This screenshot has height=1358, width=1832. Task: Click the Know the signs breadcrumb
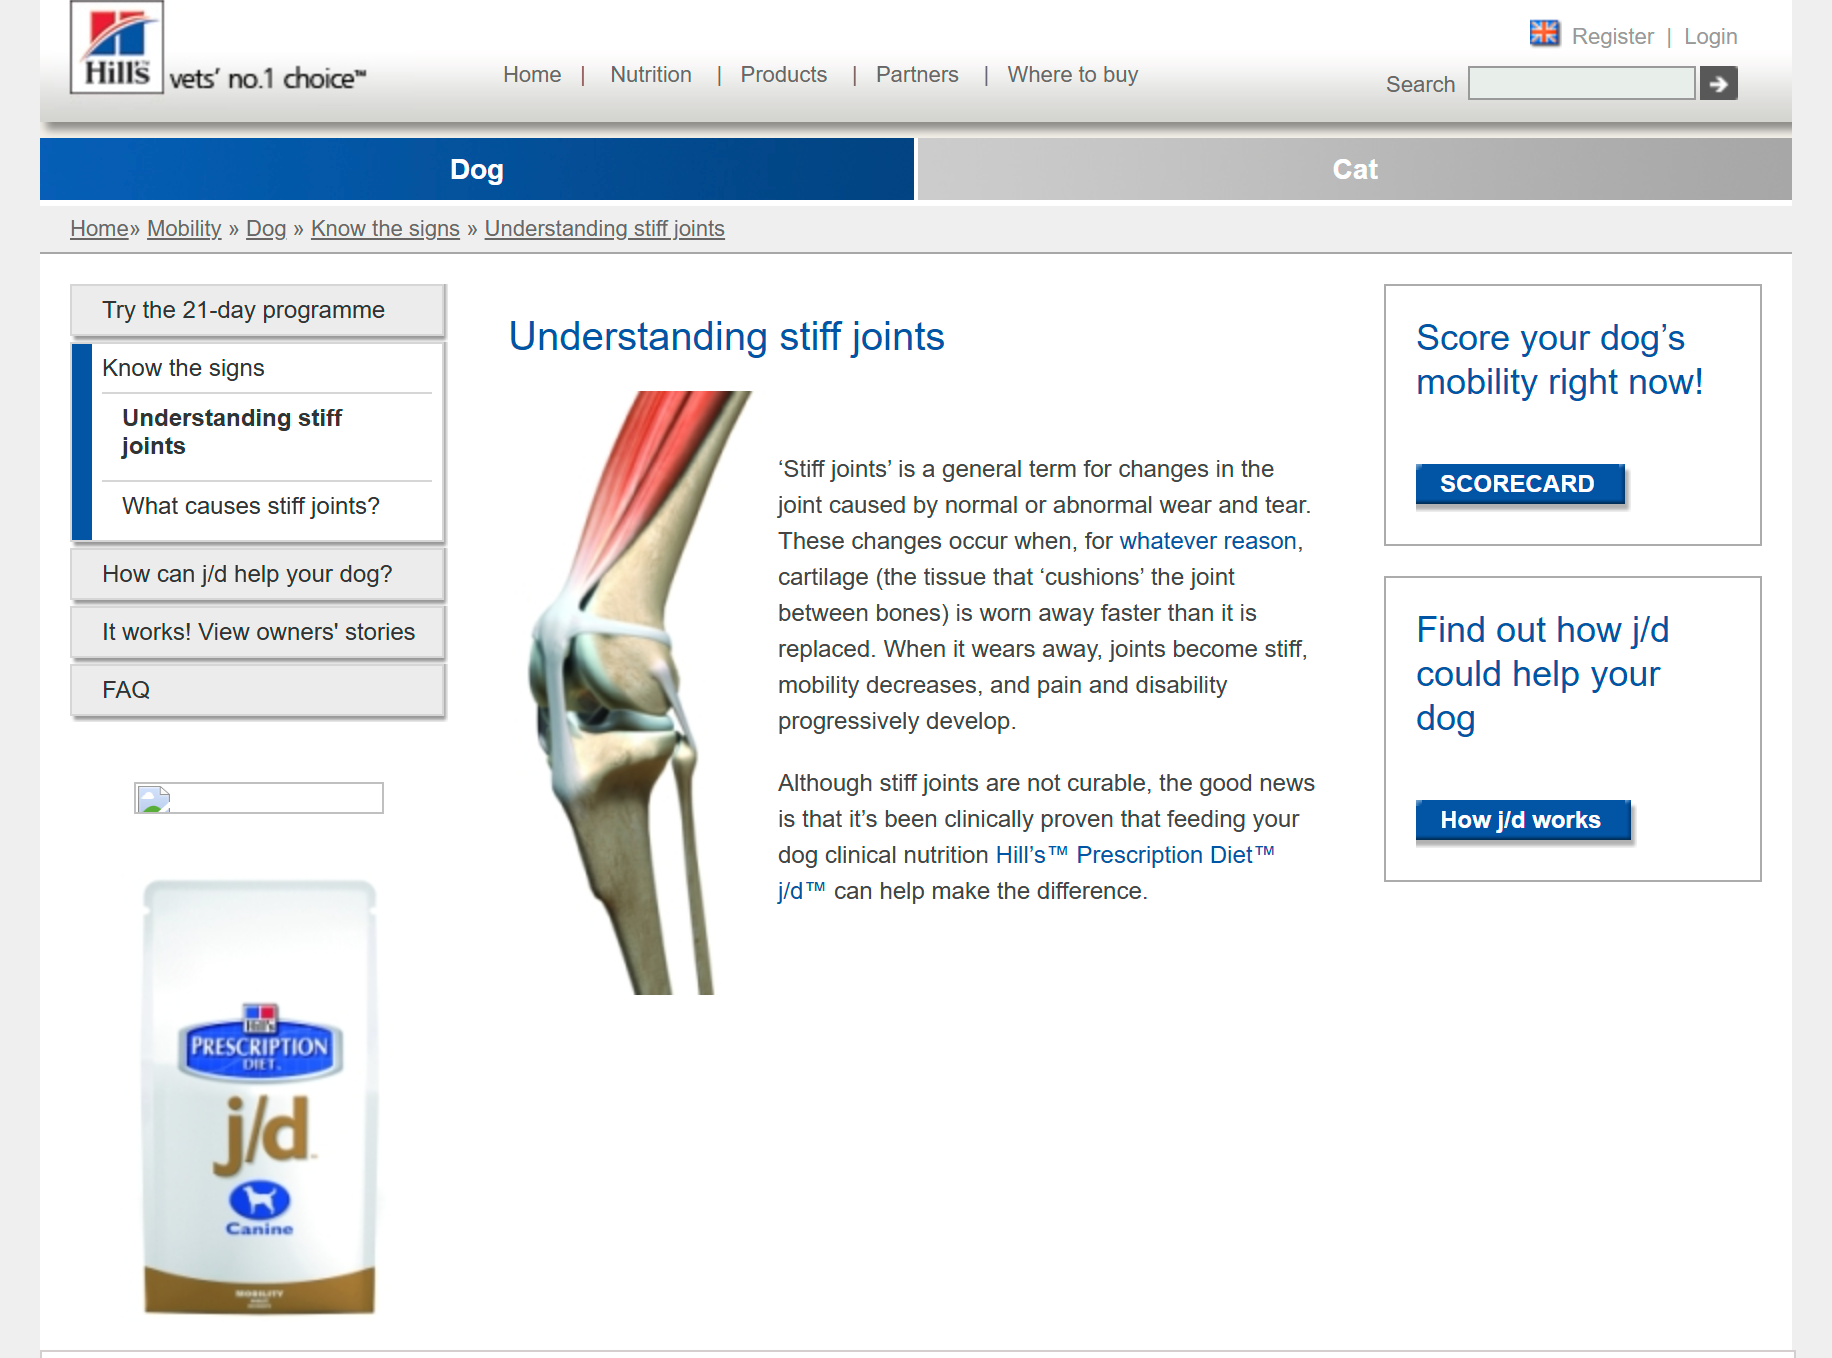[385, 229]
